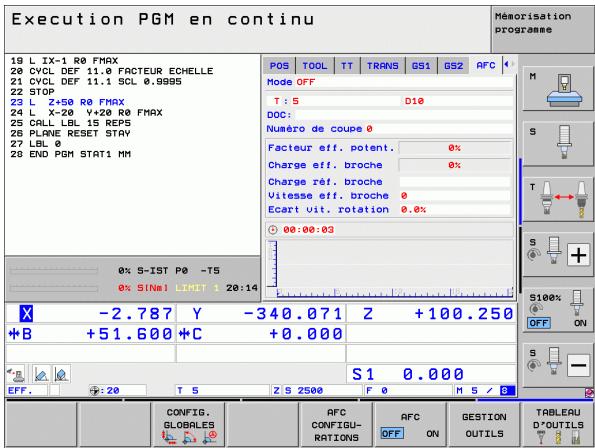
Task: Decrease spindle speed with minus softkey
Action: point(557,365)
